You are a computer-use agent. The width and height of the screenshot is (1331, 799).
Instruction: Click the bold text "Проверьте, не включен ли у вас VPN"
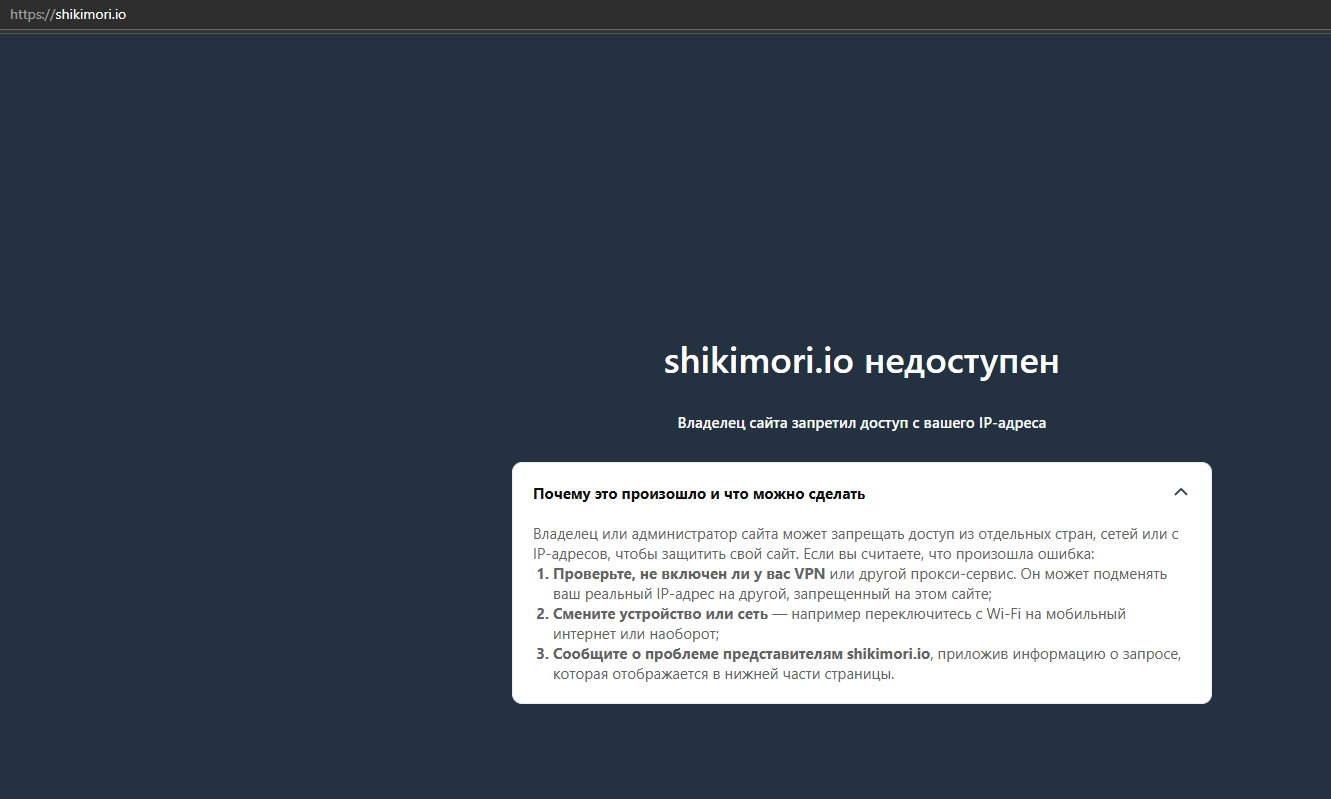point(689,574)
